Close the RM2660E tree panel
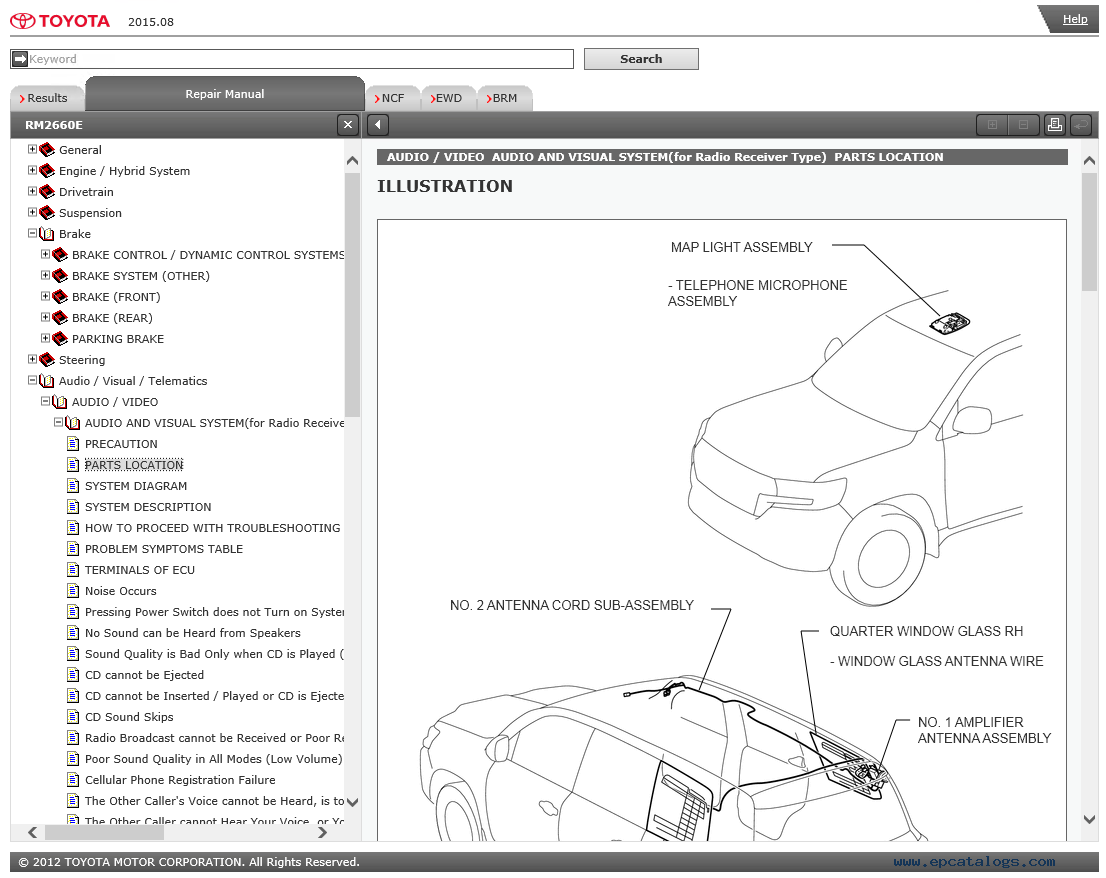The image size is (1106, 878). (x=348, y=125)
